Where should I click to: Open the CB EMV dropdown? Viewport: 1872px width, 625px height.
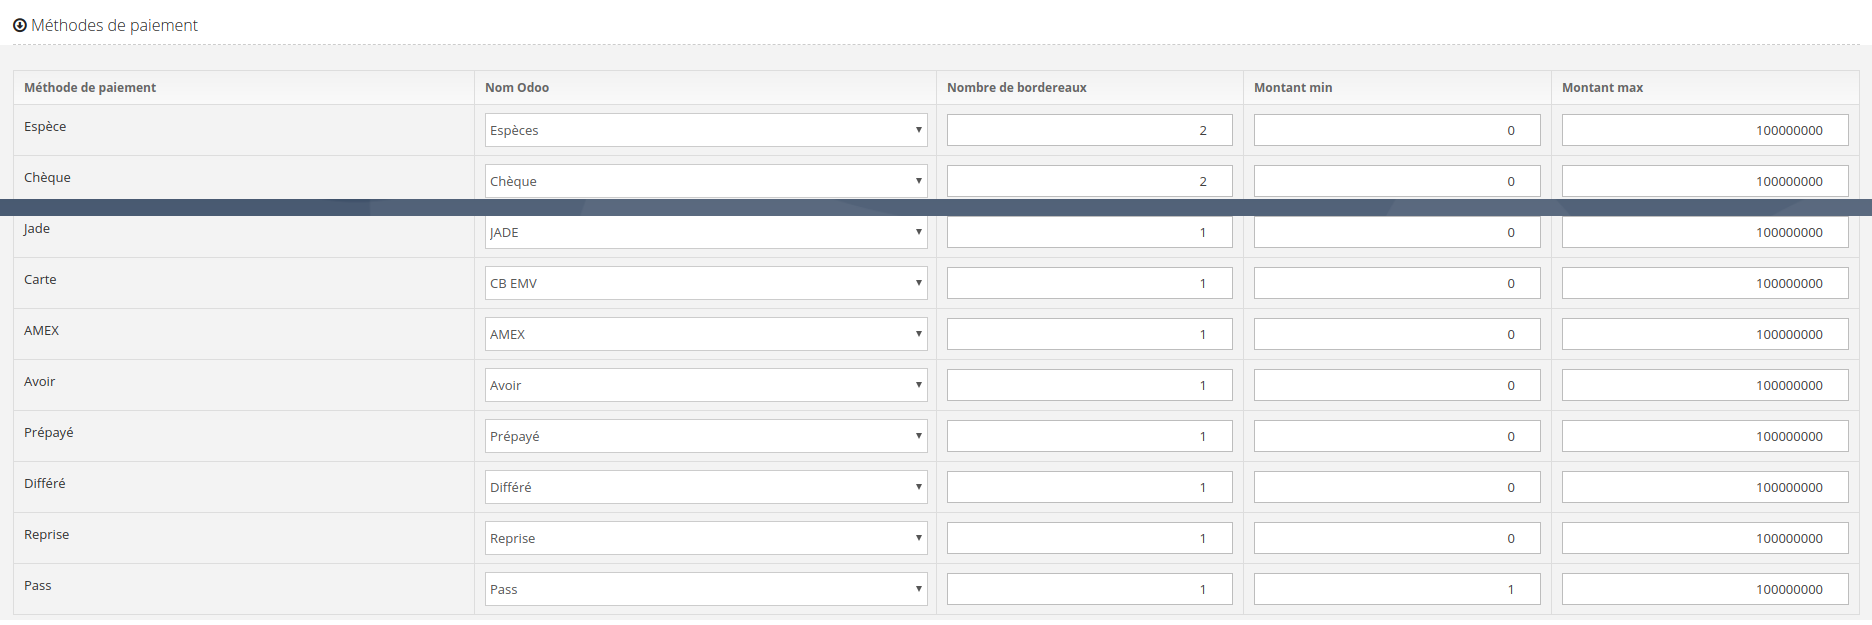(706, 283)
